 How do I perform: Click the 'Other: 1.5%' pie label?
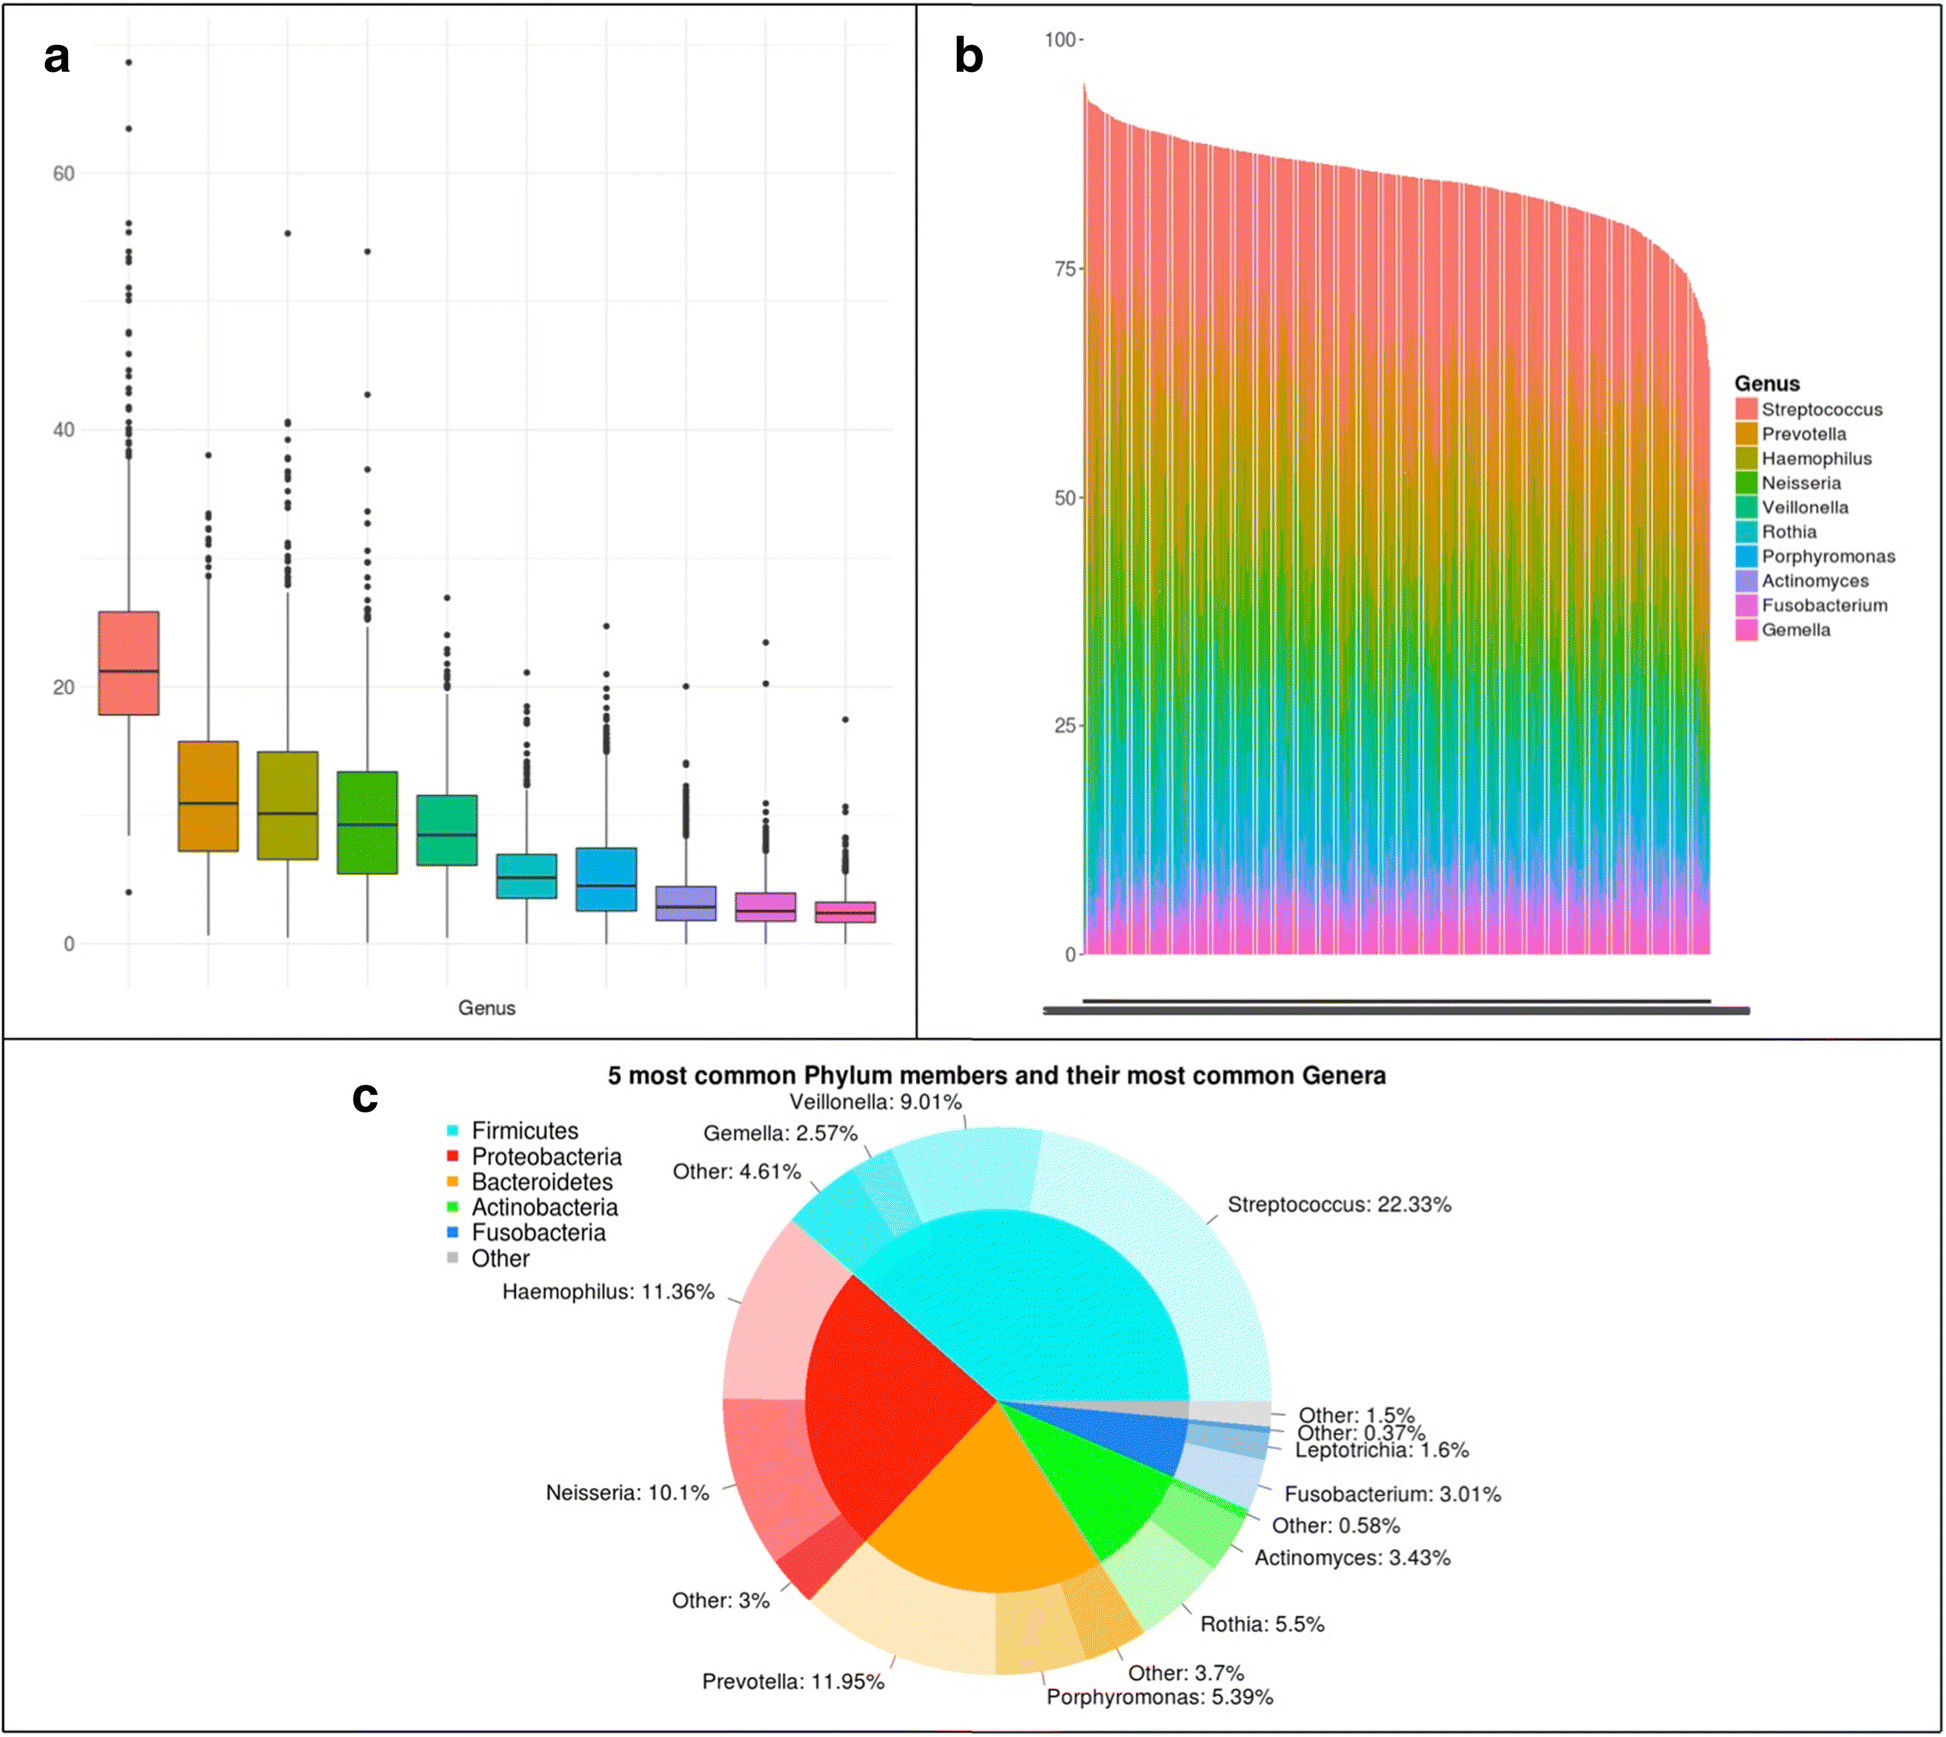1357,1415
